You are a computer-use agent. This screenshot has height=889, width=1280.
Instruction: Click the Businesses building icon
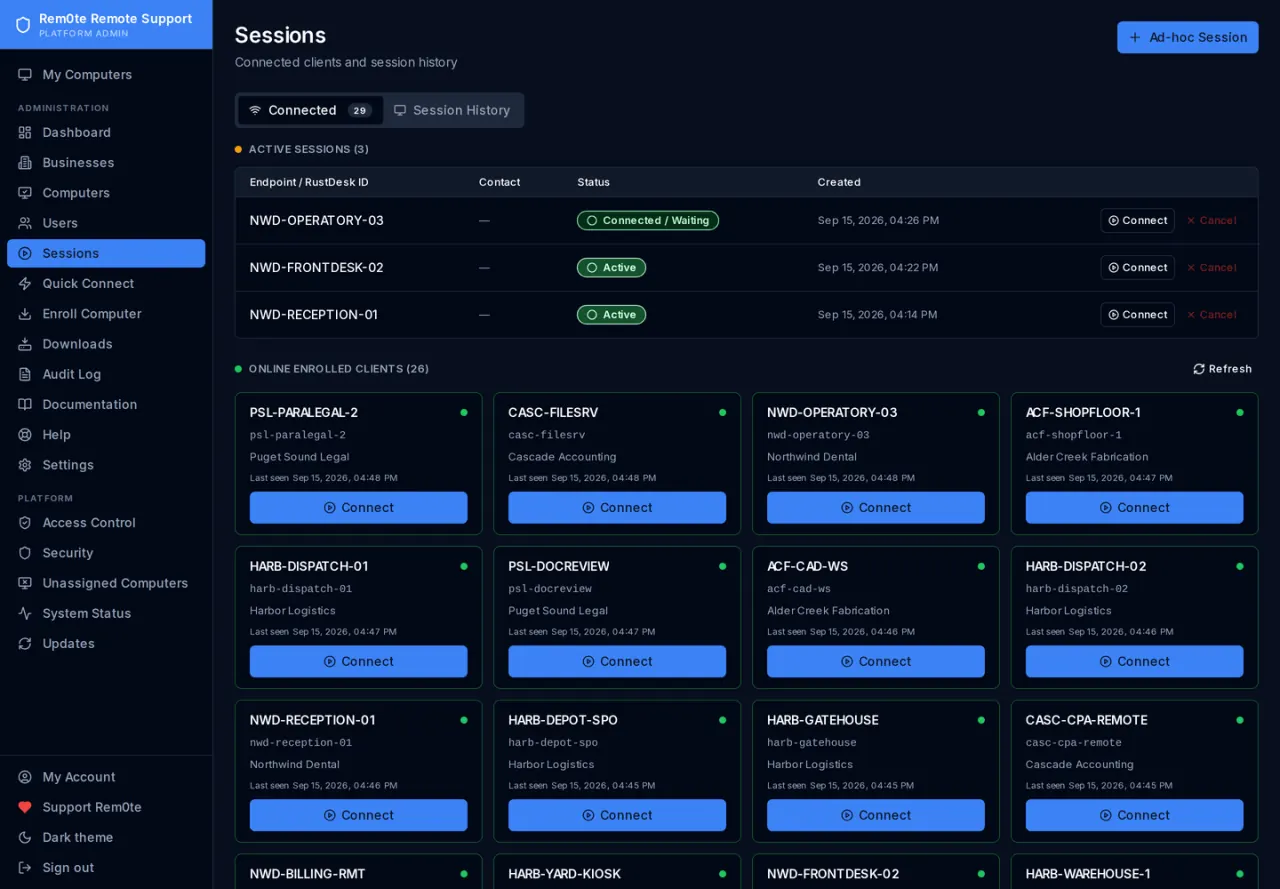25,163
